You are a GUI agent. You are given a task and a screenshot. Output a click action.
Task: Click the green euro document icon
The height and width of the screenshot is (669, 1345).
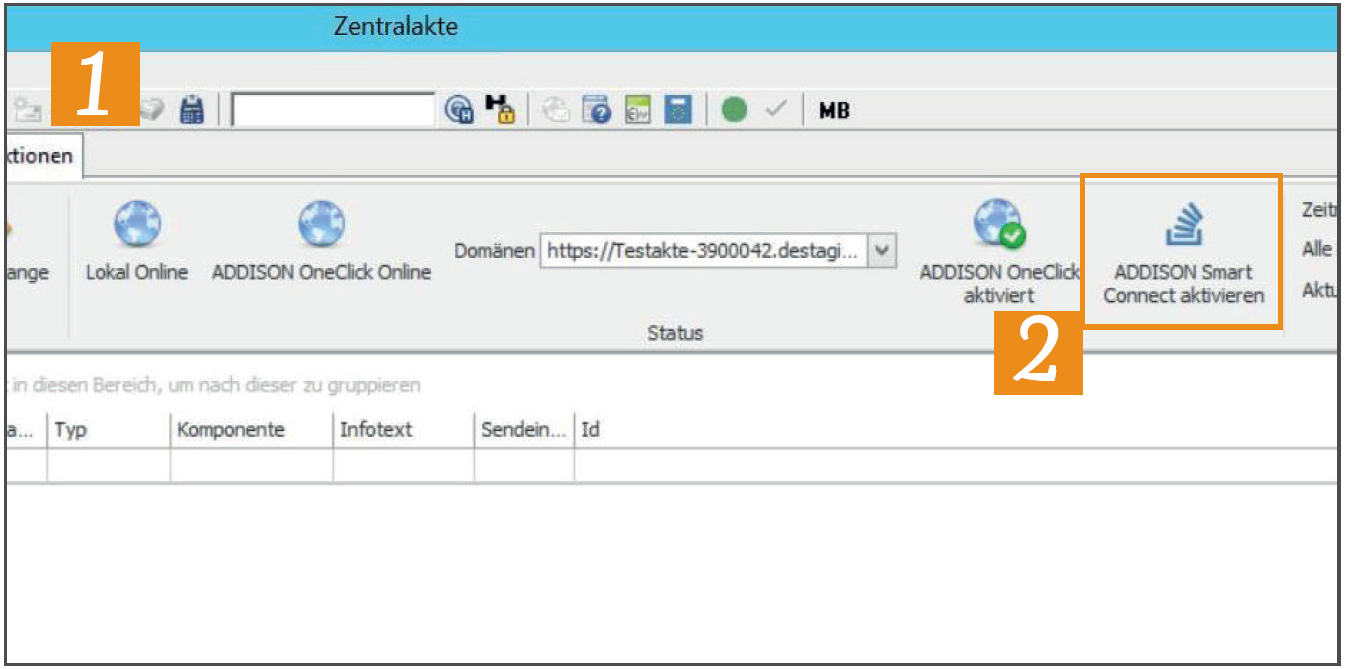point(638,110)
